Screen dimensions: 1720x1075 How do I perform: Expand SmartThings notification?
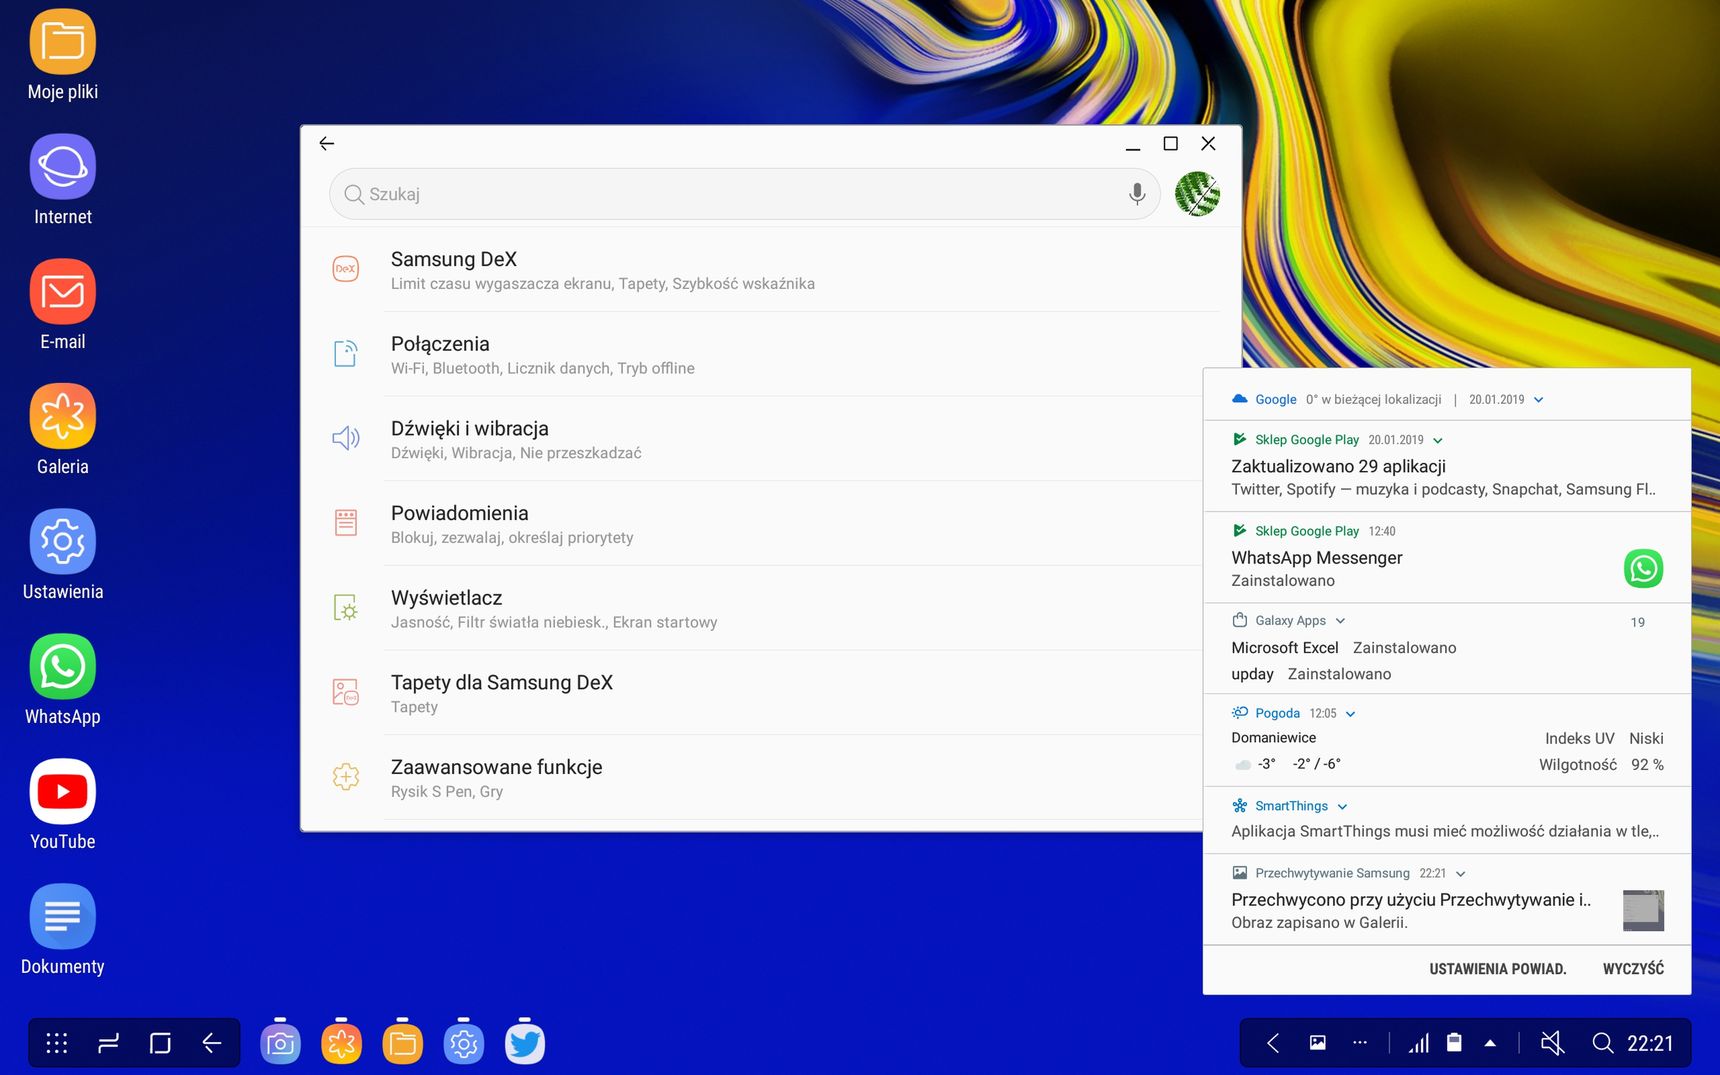coord(1342,807)
